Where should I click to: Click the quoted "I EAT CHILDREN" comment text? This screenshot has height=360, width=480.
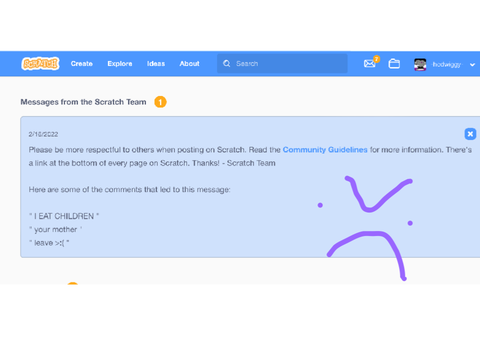pos(64,216)
